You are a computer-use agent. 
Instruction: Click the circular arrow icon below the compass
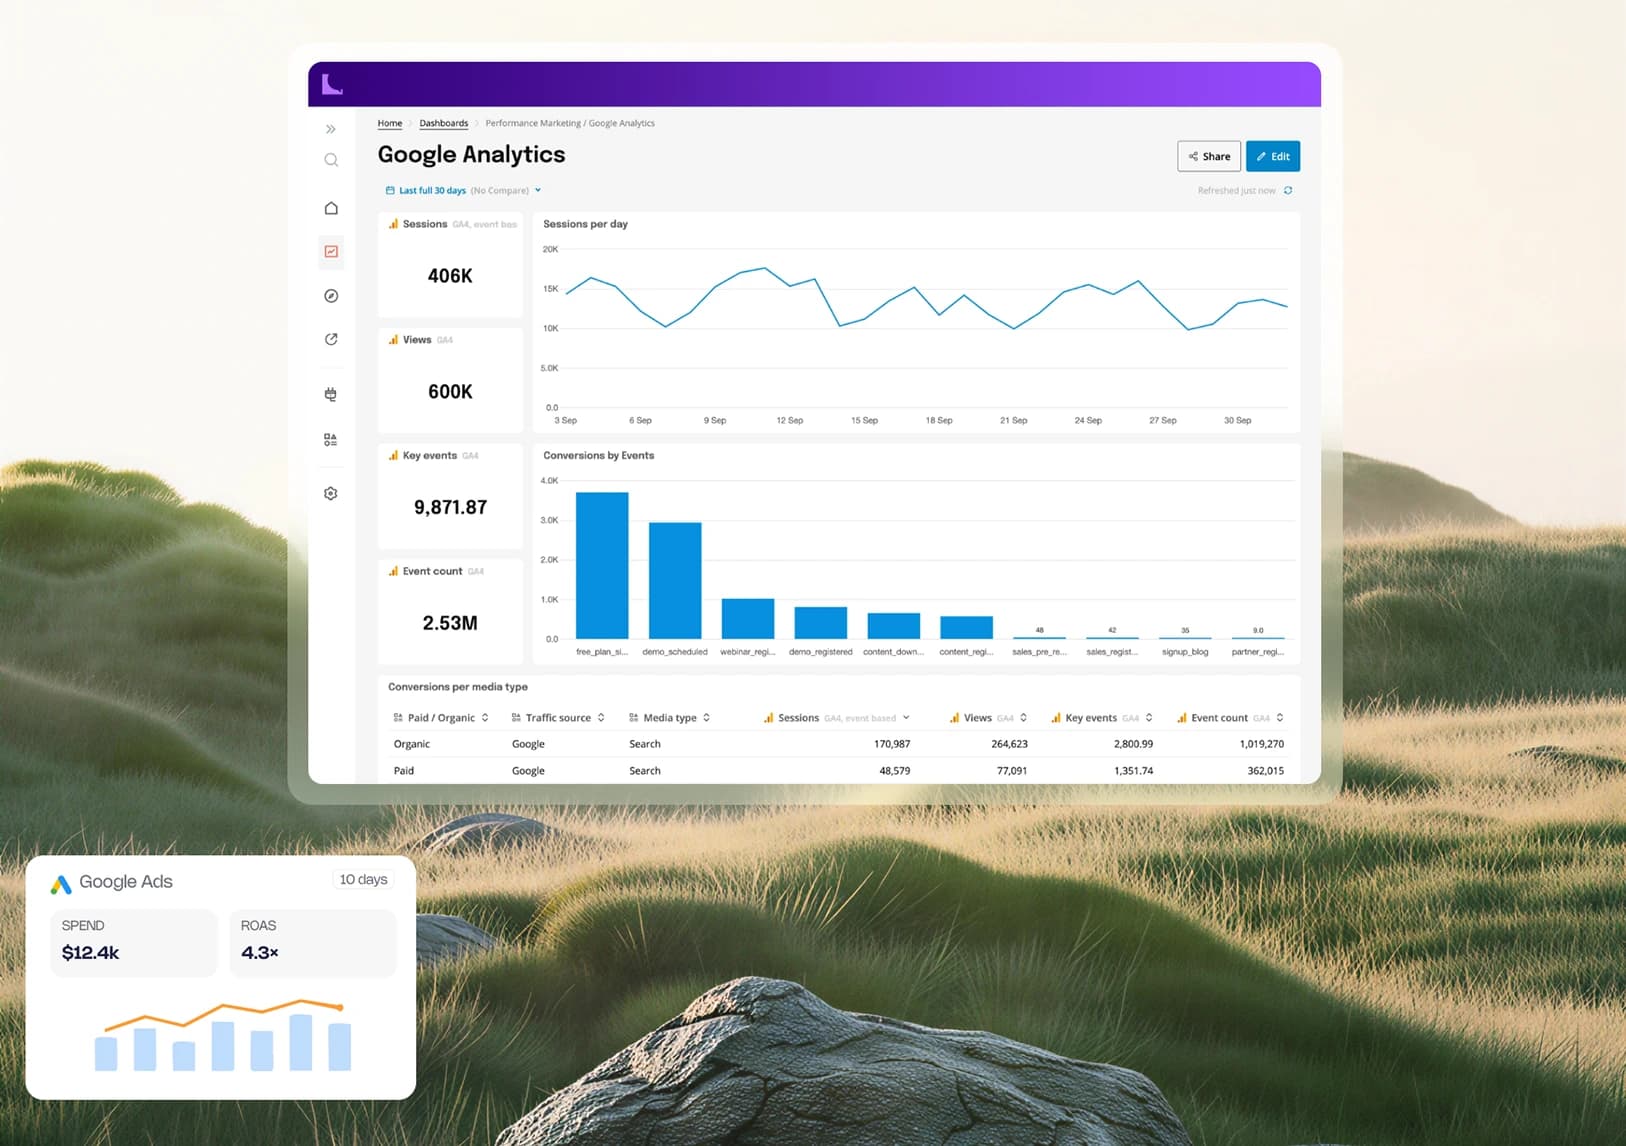(331, 339)
